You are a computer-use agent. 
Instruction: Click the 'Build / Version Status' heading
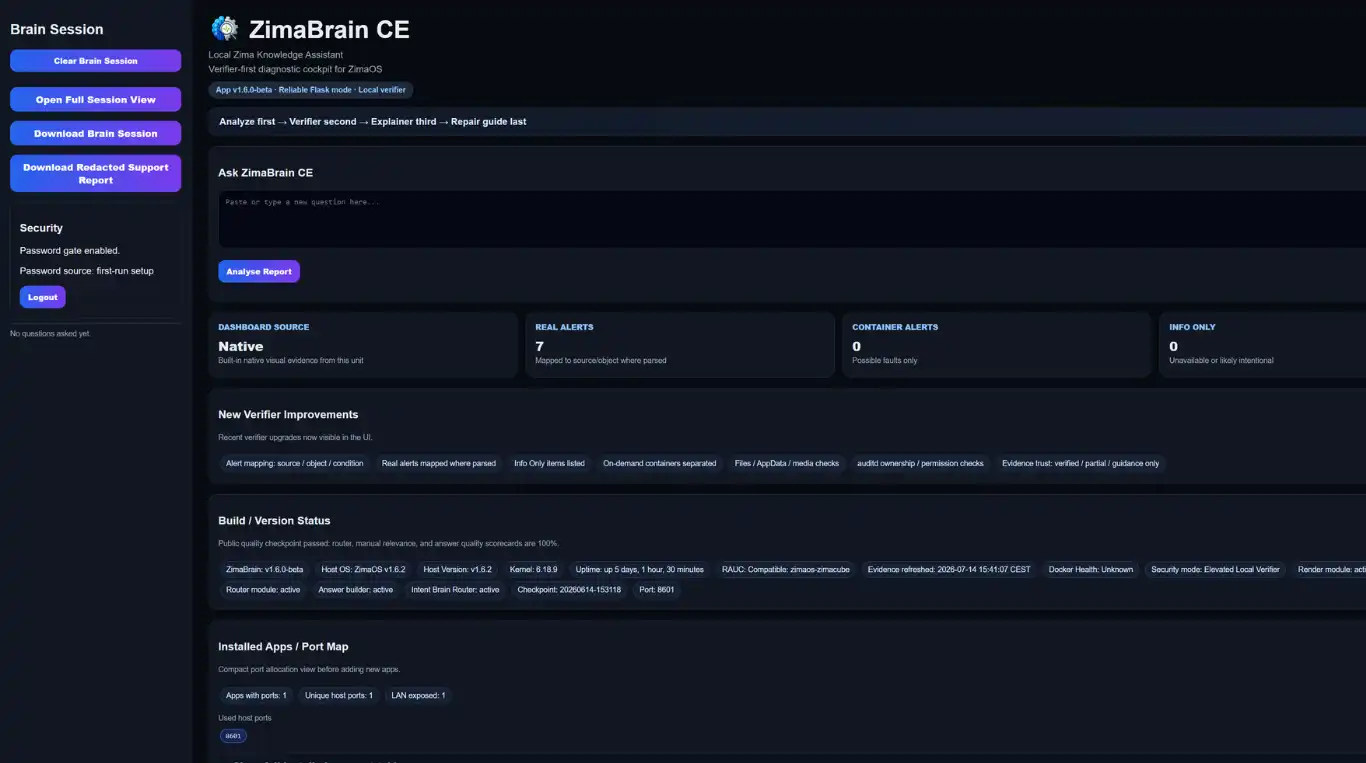coord(274,521)
